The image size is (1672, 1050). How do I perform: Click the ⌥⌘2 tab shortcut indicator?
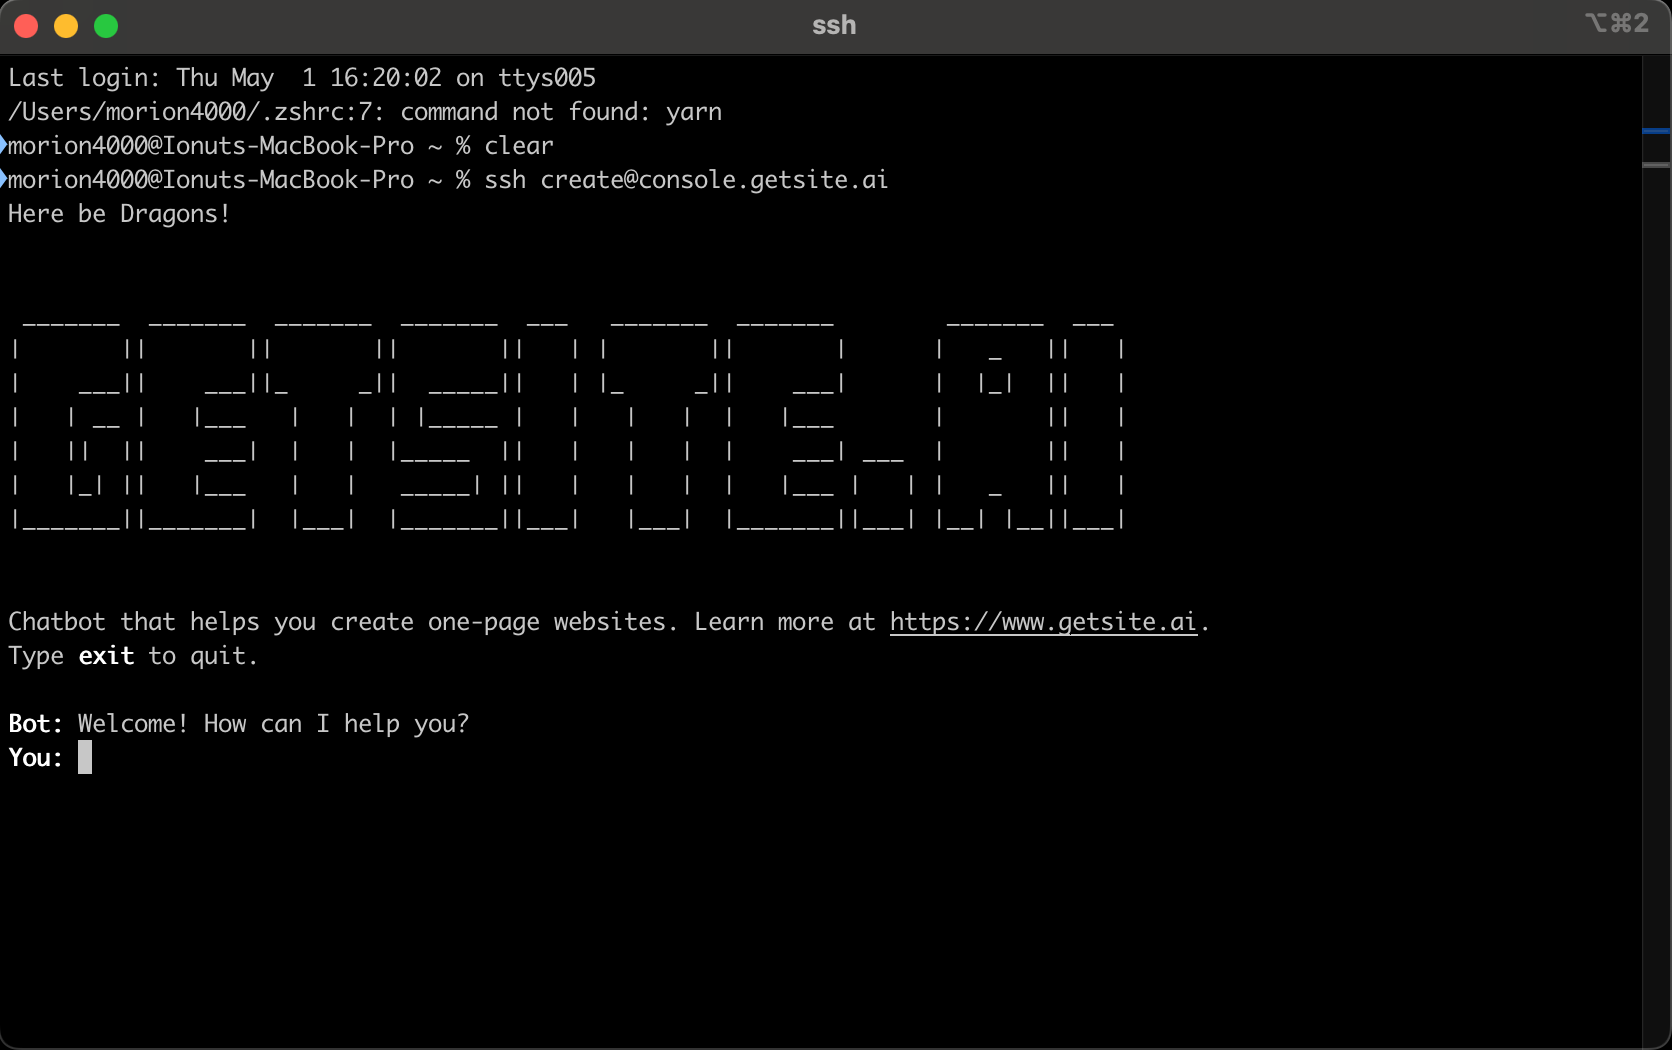tap(1616, 24)
